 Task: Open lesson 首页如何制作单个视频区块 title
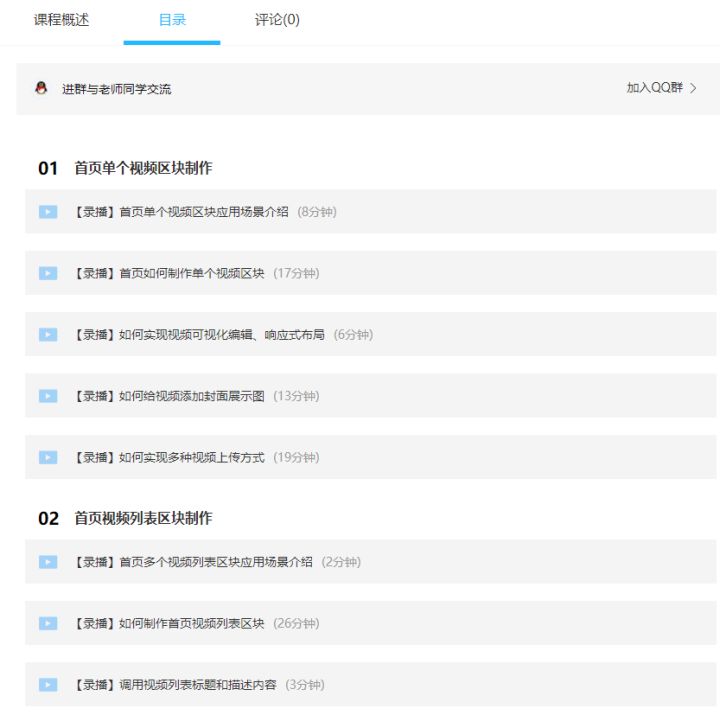pos(168,273)
